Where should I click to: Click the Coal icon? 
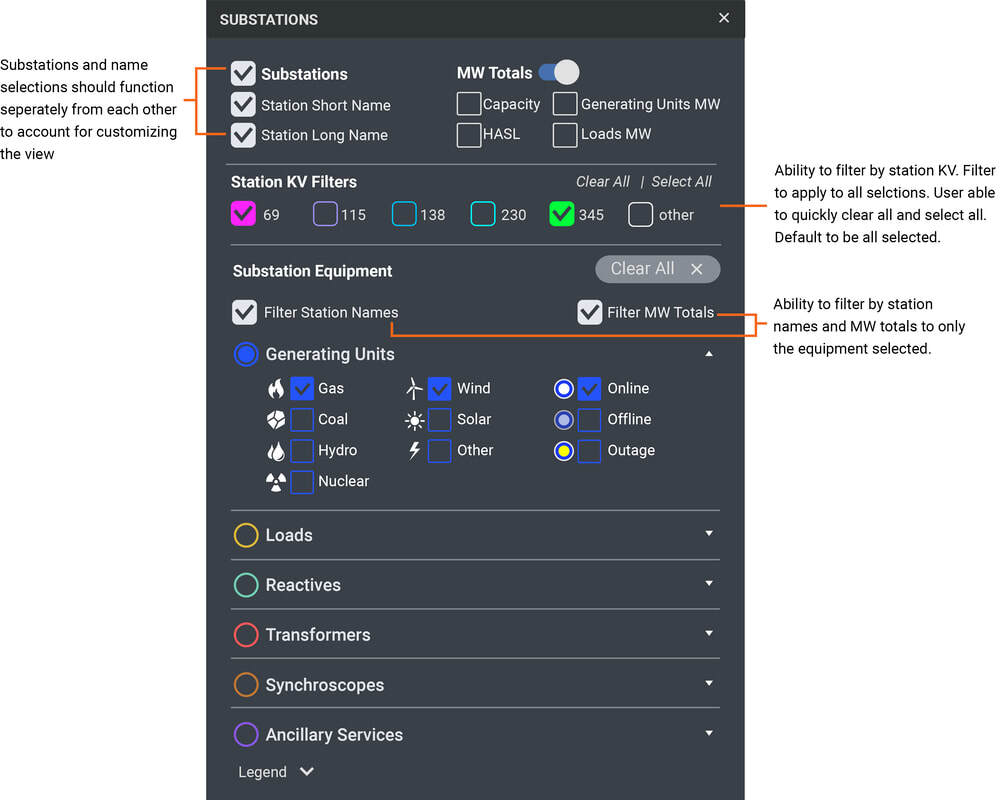276,420
